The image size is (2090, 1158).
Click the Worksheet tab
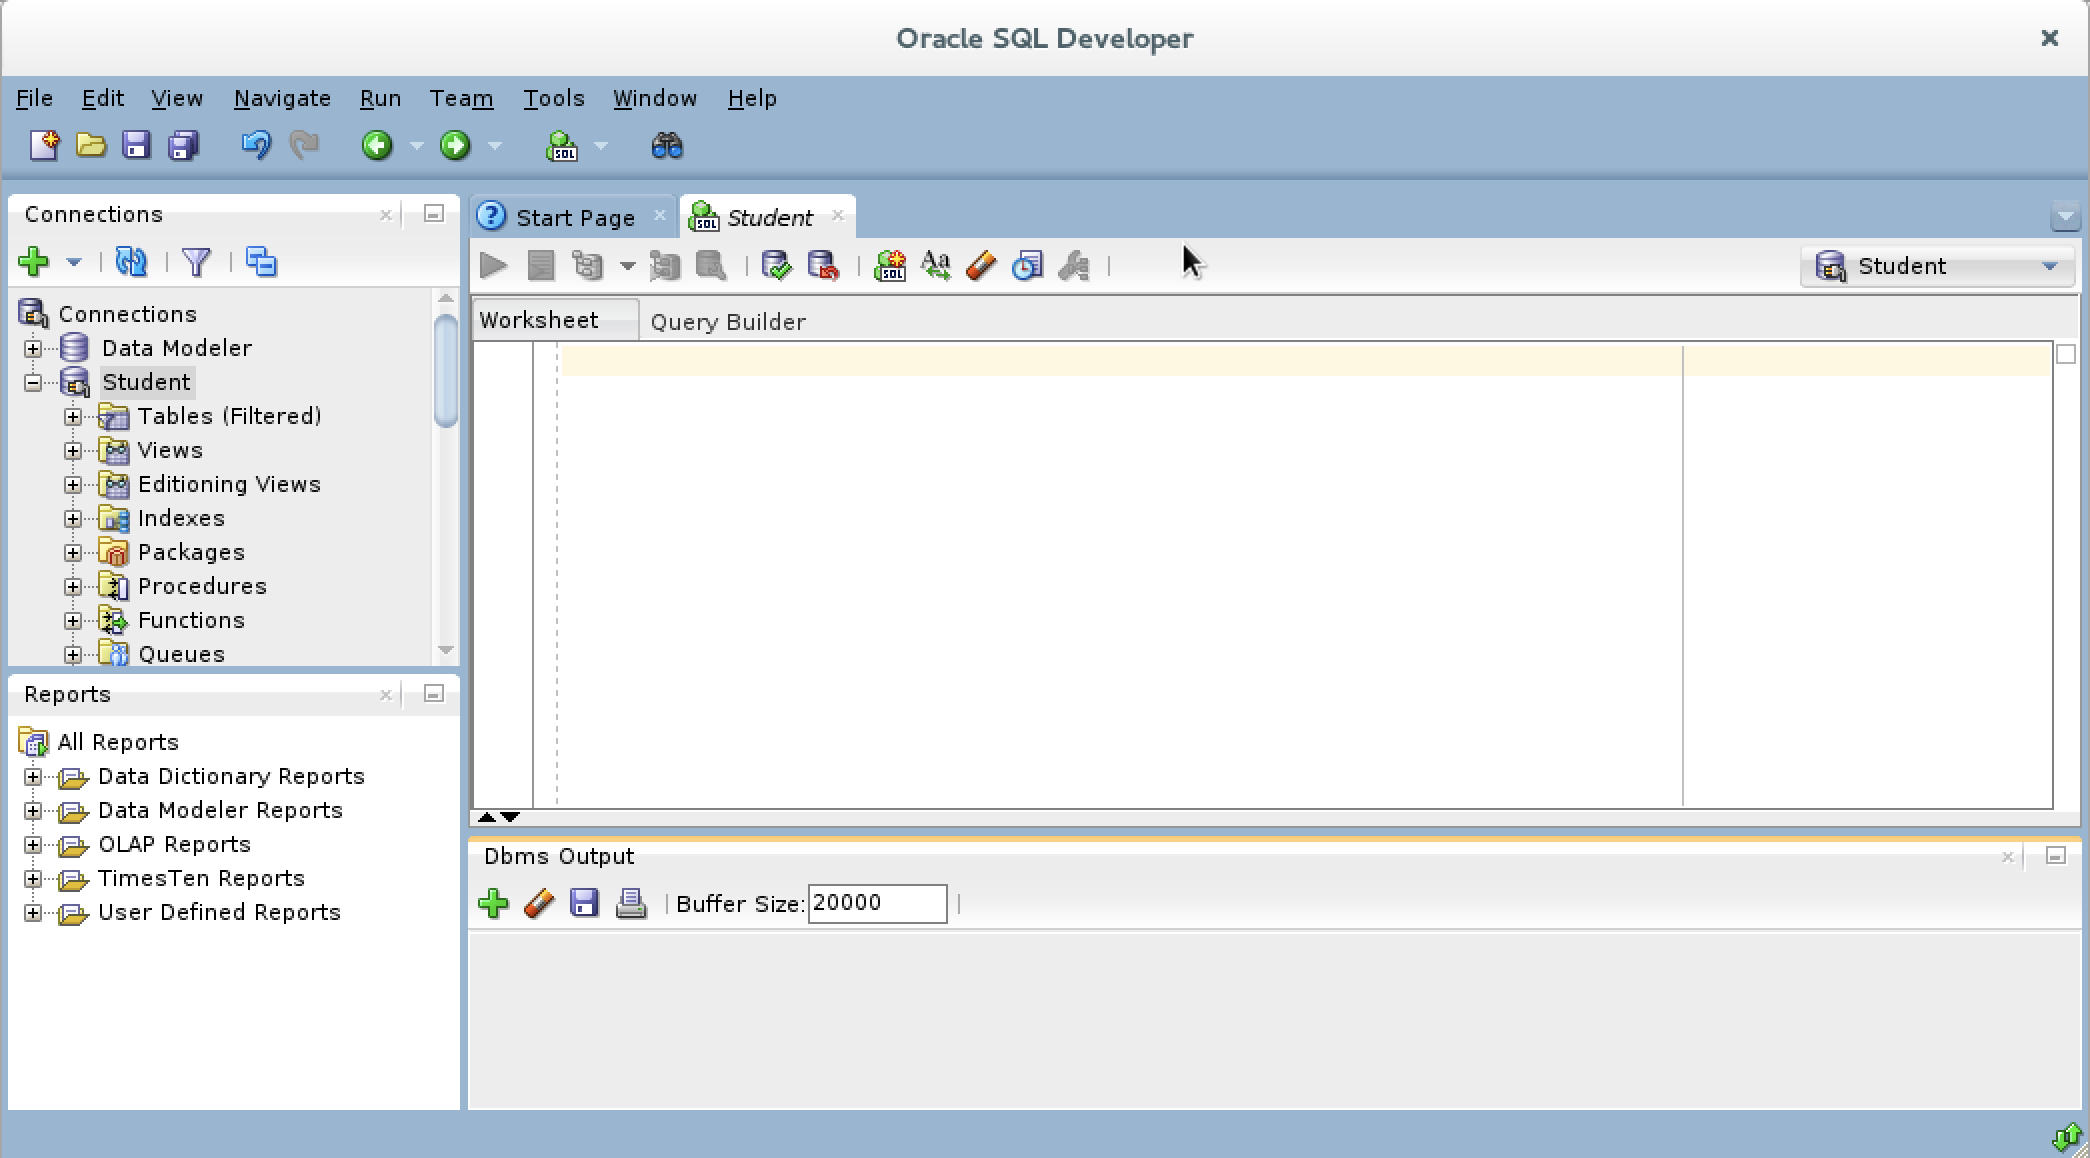tap(540, 319)
